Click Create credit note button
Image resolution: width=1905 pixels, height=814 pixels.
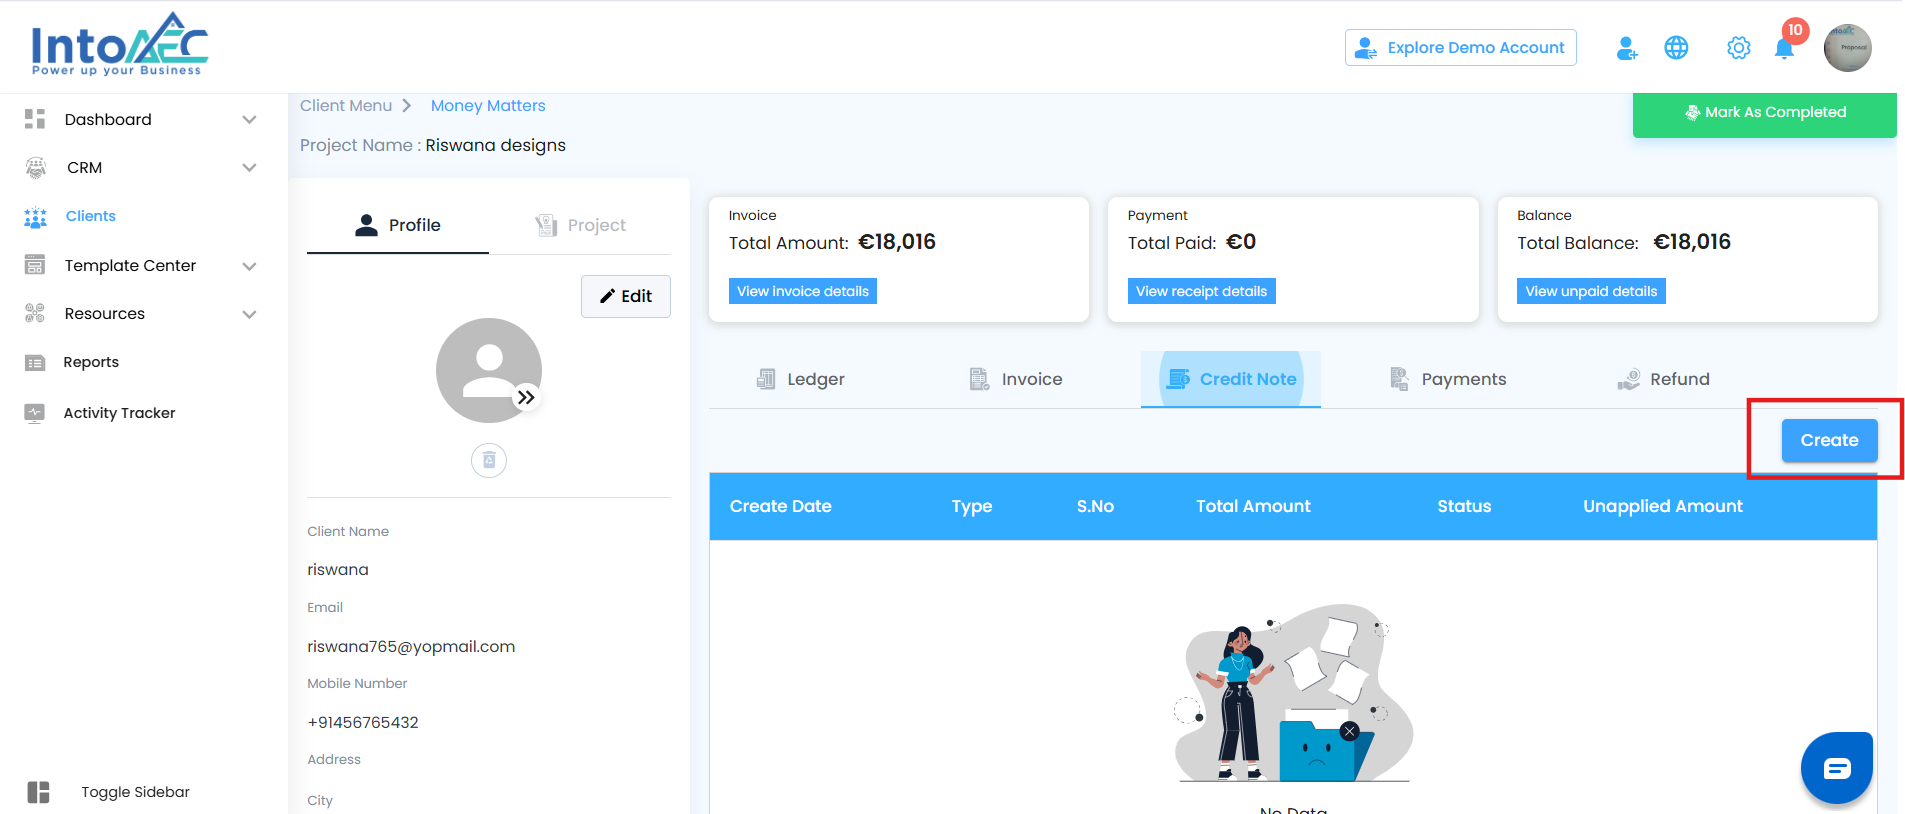point(1830,440)
